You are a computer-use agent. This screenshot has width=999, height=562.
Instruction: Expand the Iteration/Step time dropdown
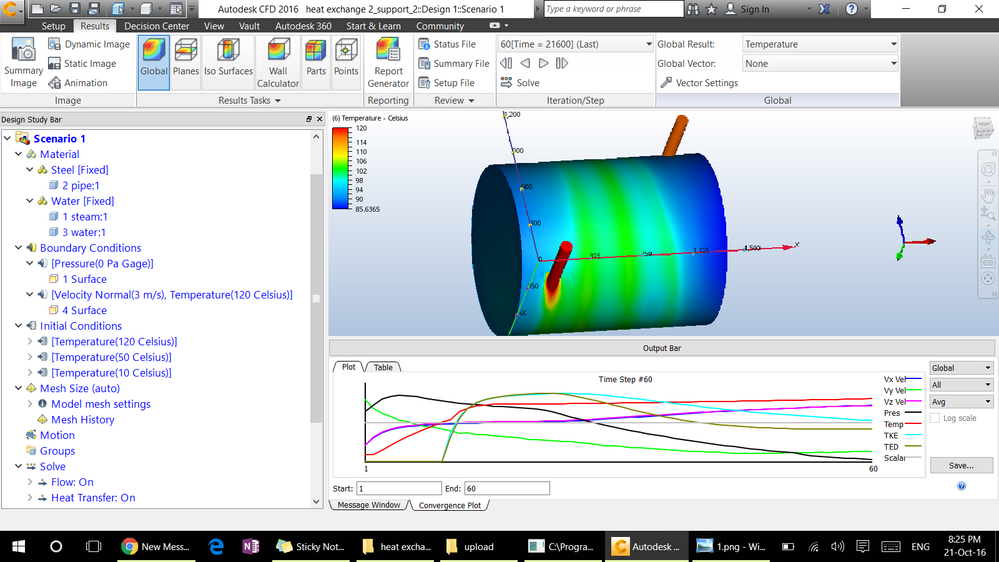575,44
